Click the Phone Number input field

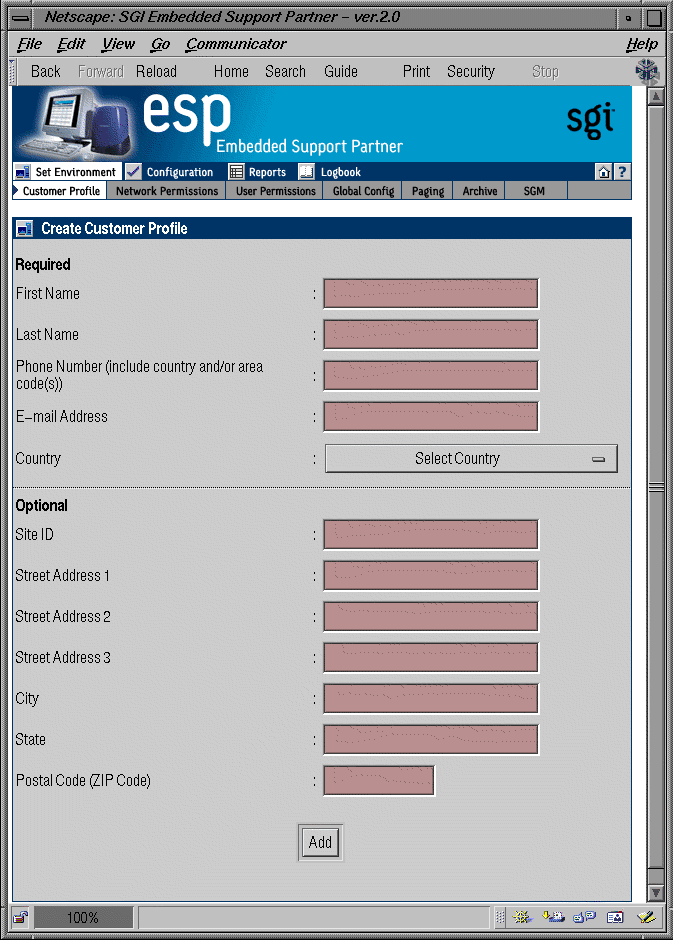click(431, 375)
